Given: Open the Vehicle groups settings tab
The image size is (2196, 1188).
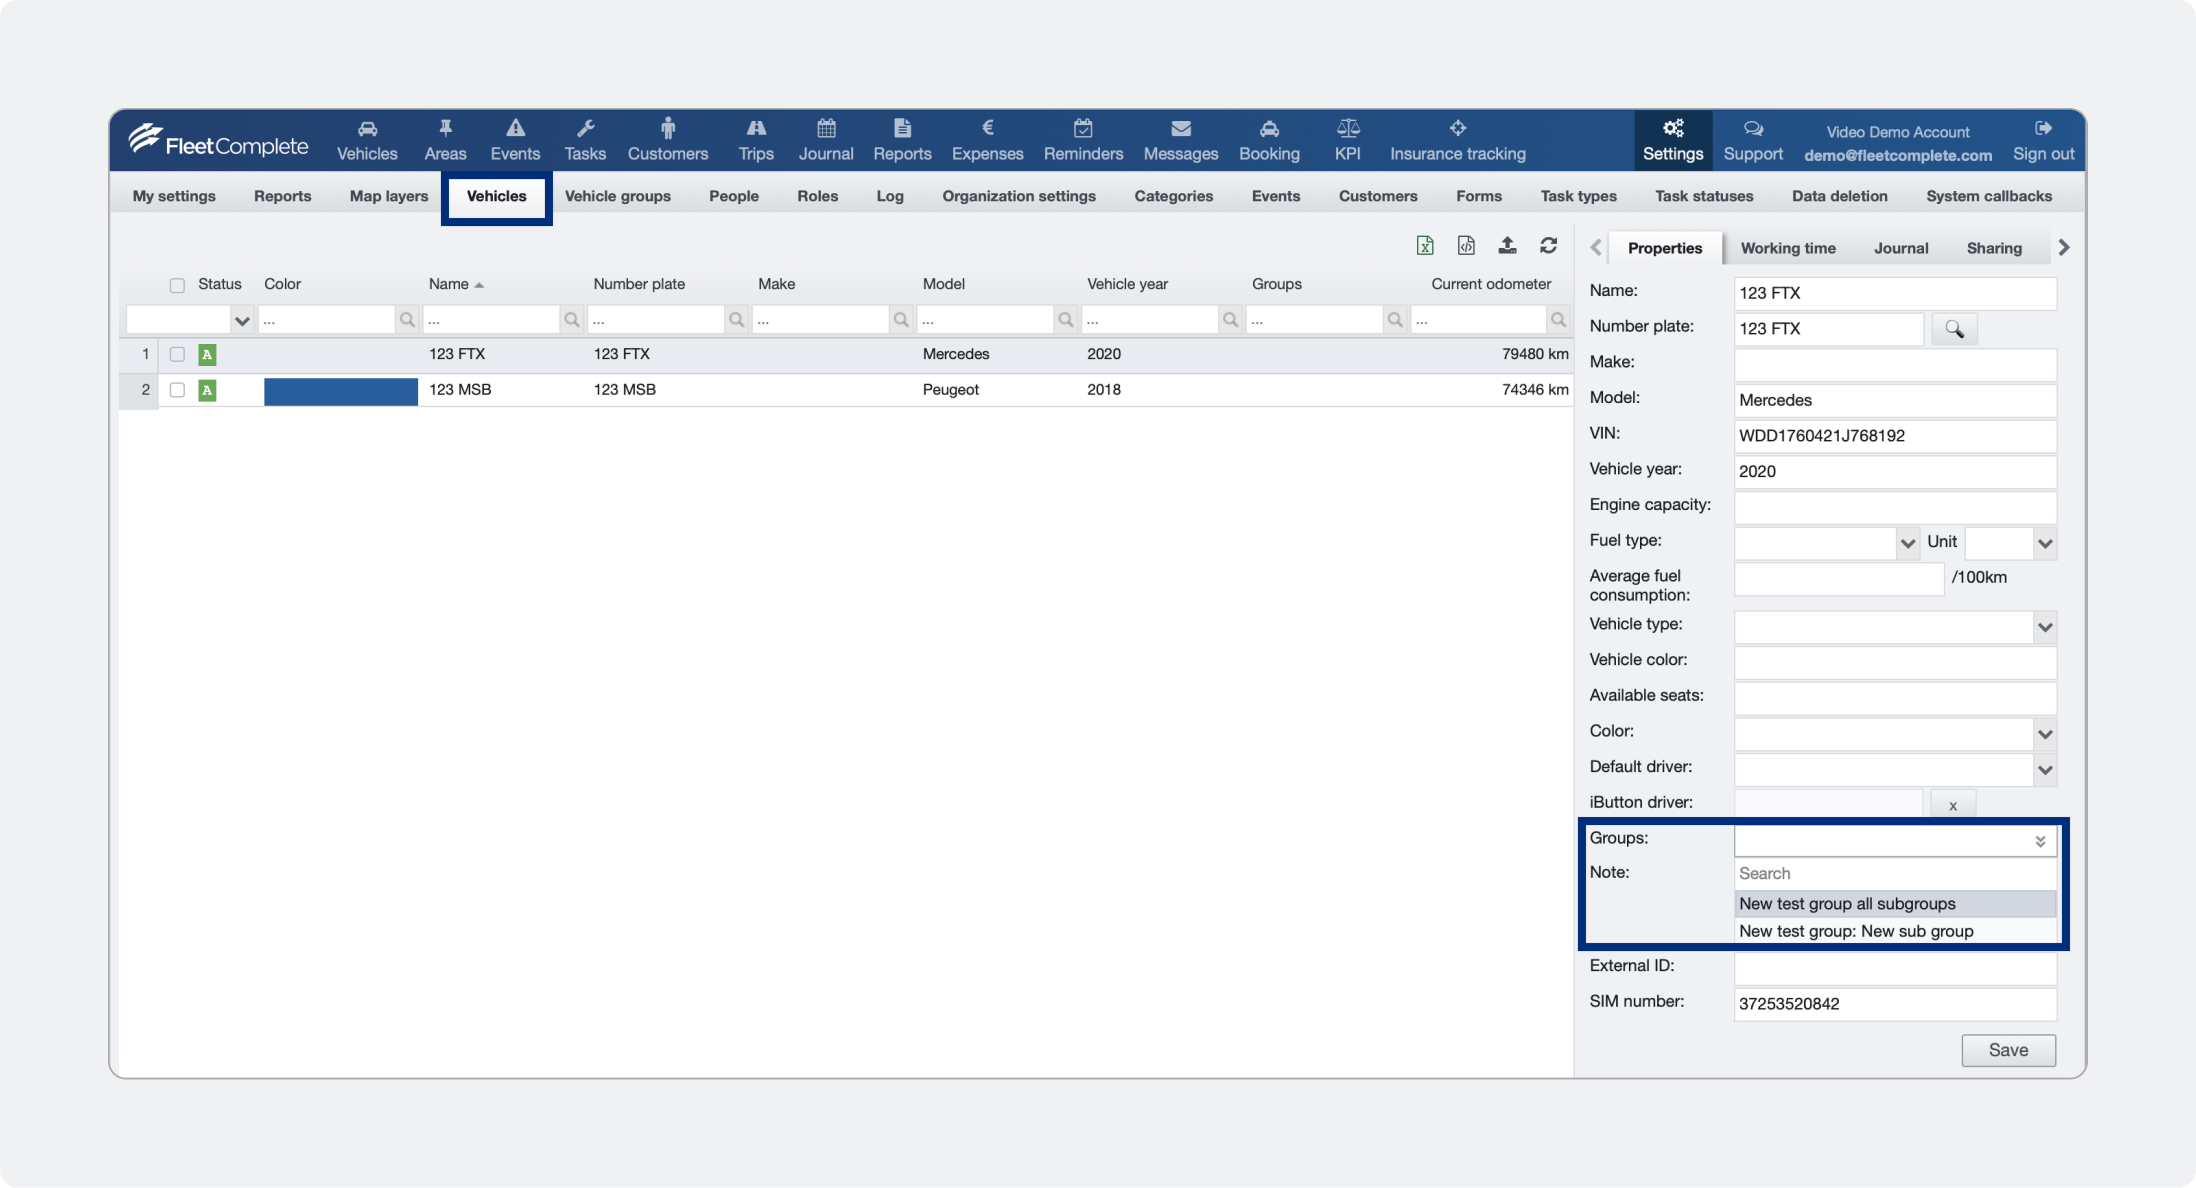Looking at the screenshot, I should coord(617,196).
